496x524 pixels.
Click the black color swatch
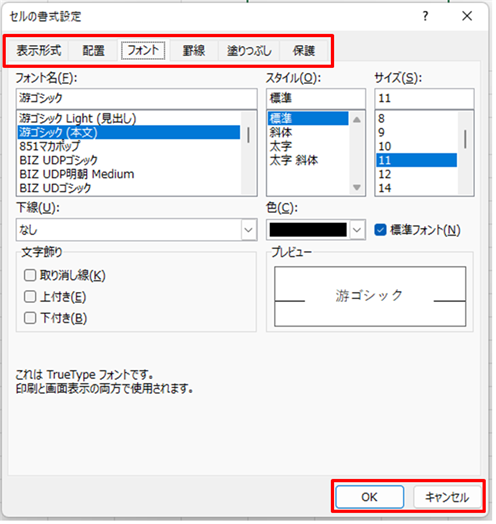point(309,231)
